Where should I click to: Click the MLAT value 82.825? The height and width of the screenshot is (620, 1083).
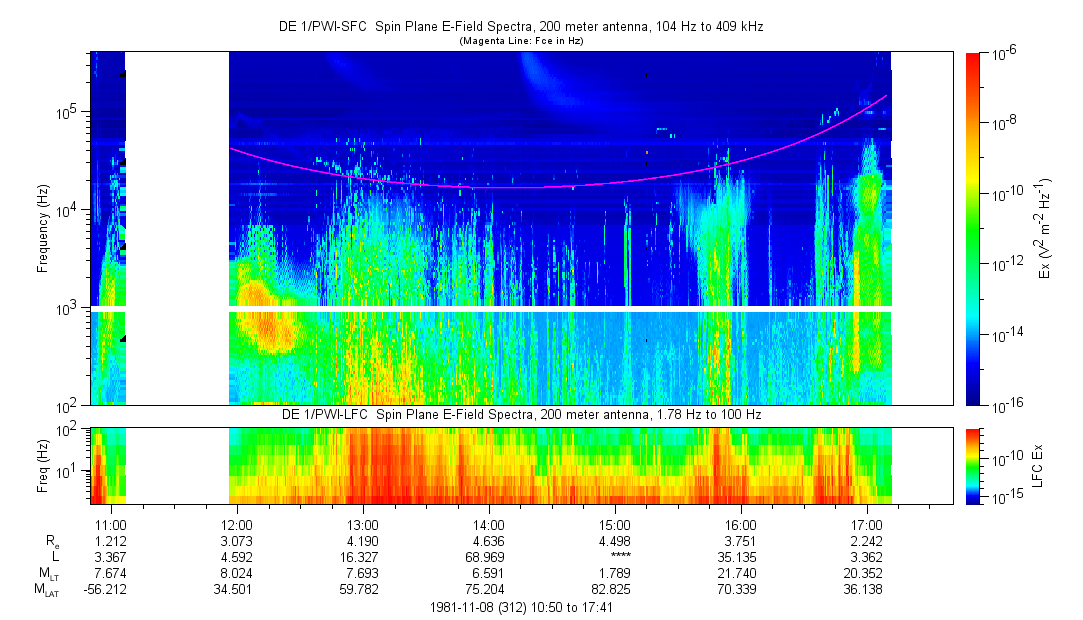click(x=614, y=589)
